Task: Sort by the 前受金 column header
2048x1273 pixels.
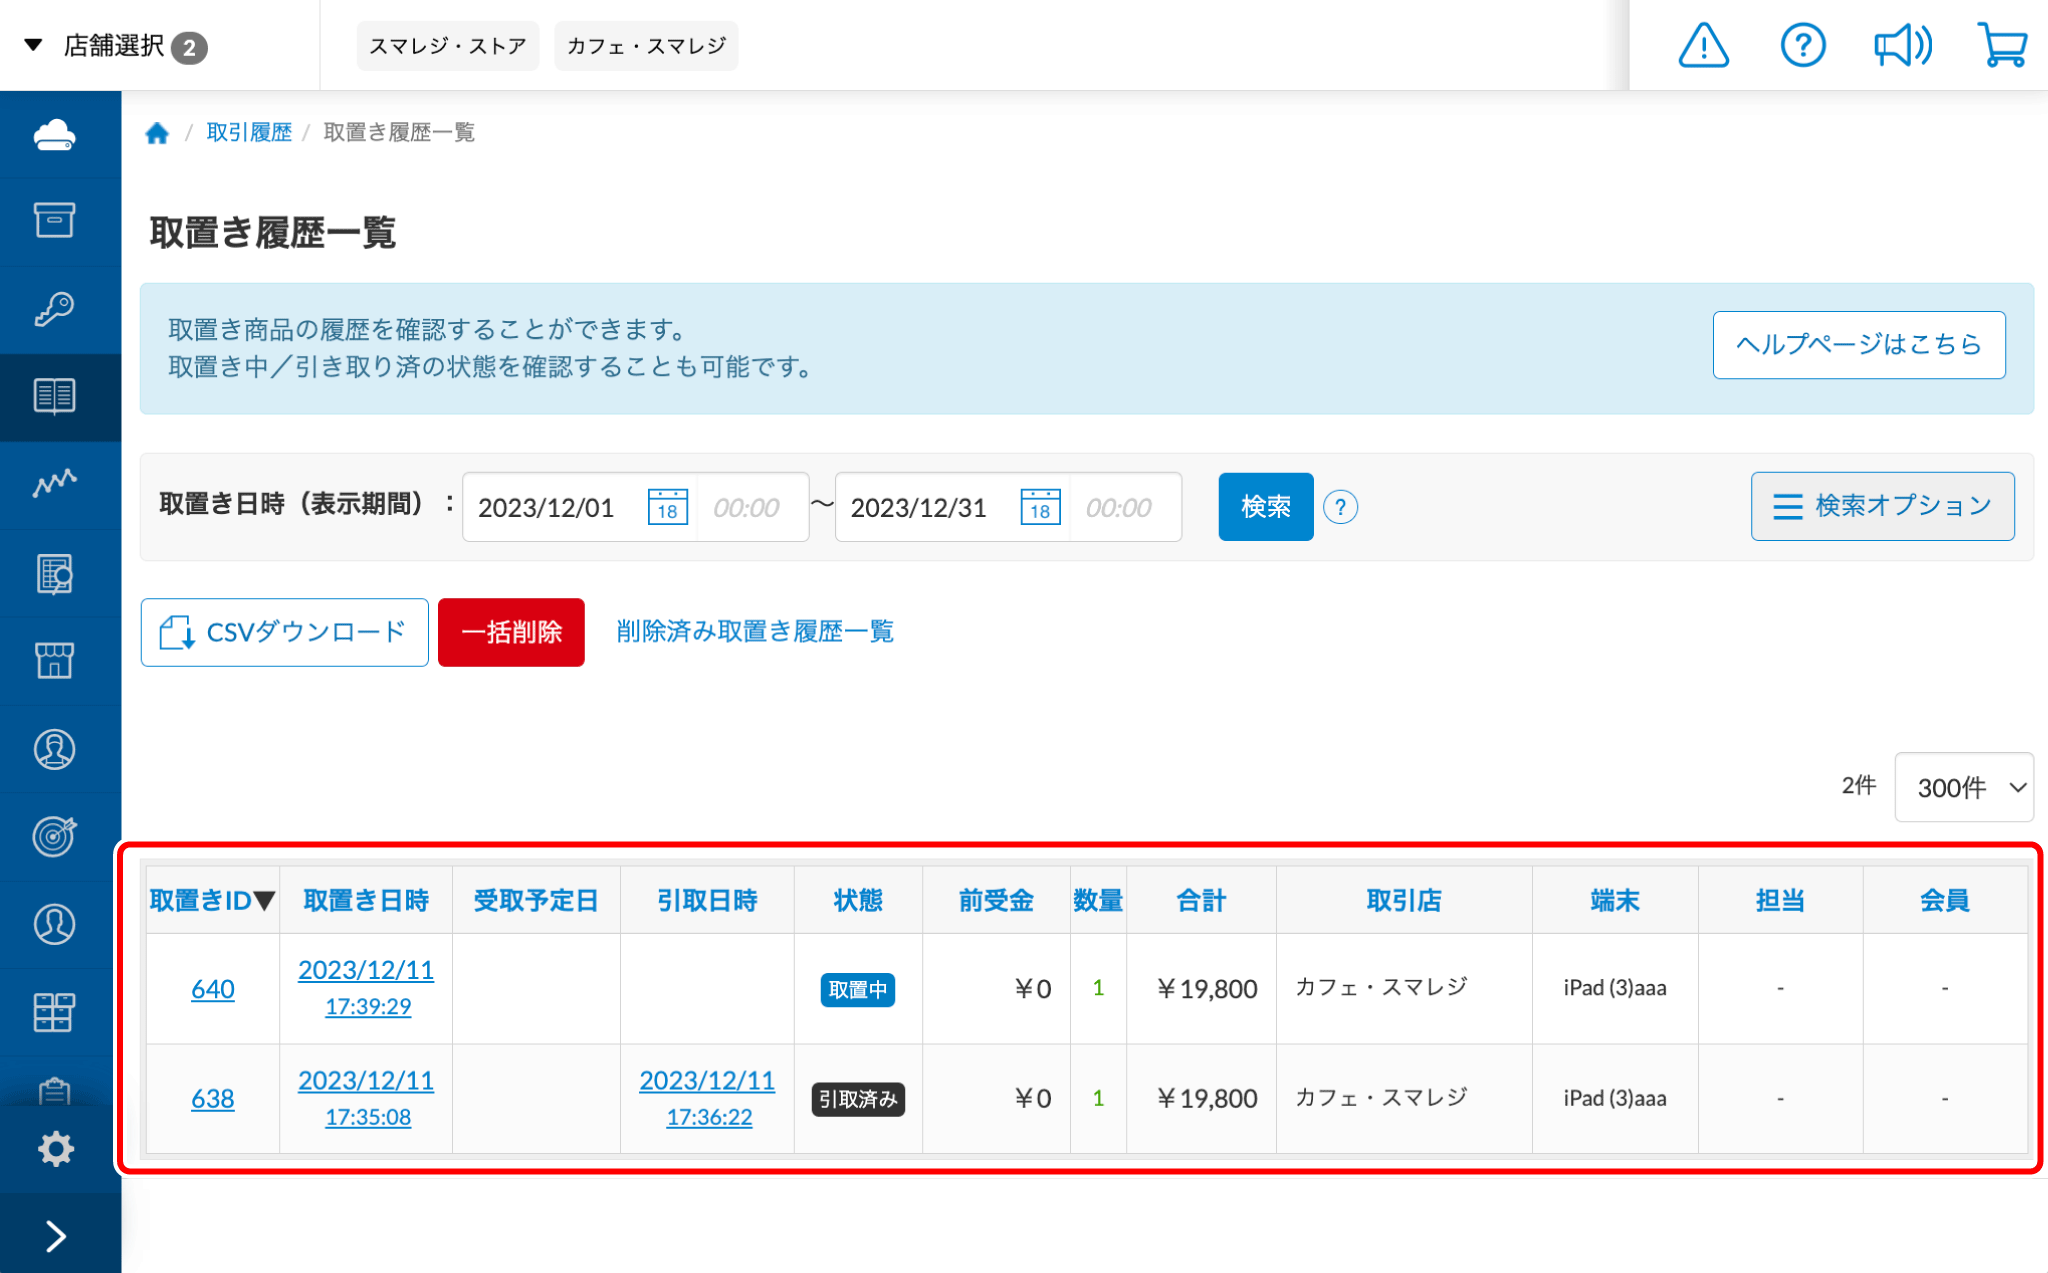Action: (996, 900)
